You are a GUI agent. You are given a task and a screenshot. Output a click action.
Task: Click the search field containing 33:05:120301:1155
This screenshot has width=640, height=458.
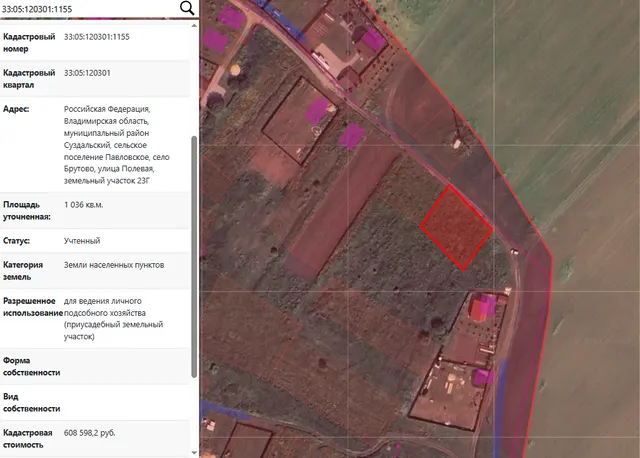[89, 9]
